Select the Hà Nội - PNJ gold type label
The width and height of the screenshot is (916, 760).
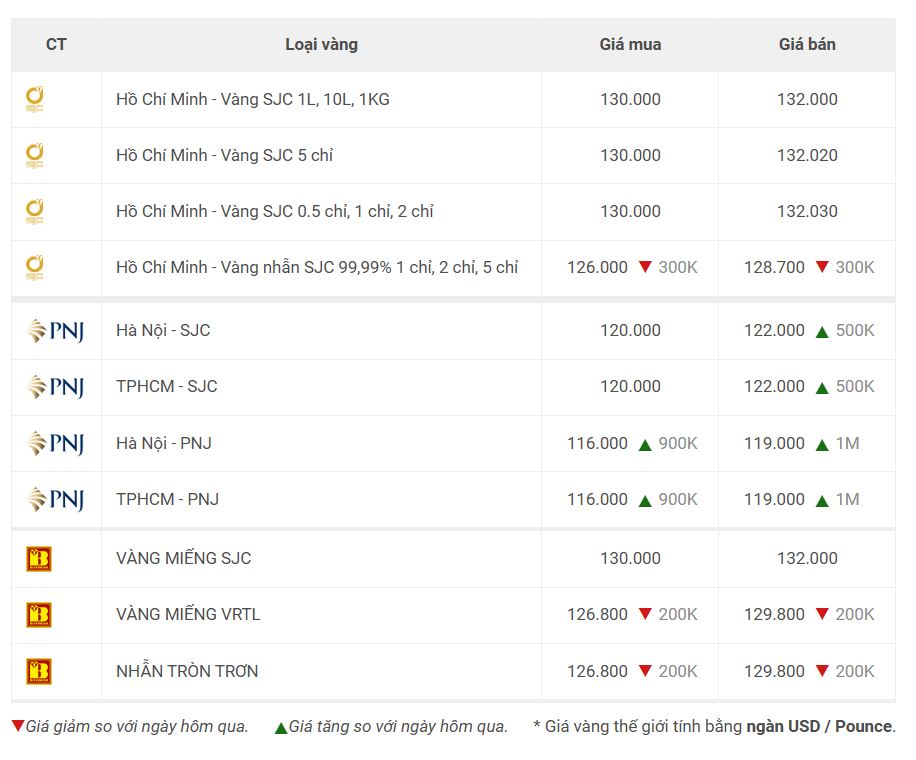pyautogui.click(x=164, y=443)
